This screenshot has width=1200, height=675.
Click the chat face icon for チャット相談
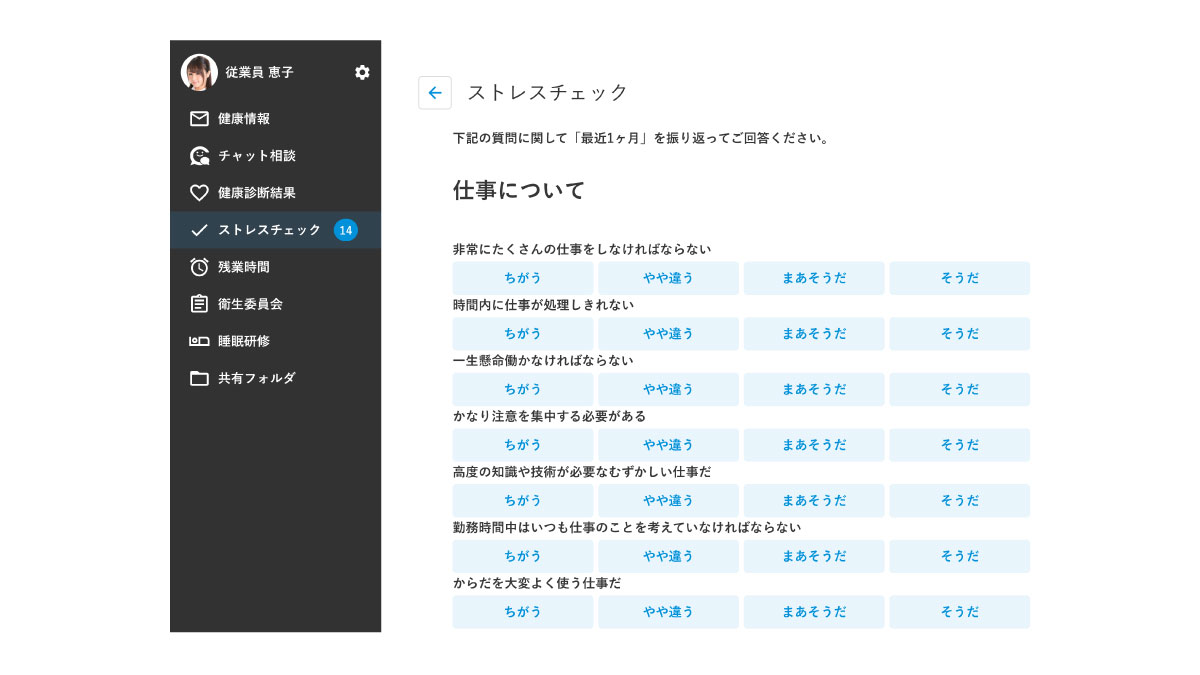pyautogui.click(x=199, y=156)
